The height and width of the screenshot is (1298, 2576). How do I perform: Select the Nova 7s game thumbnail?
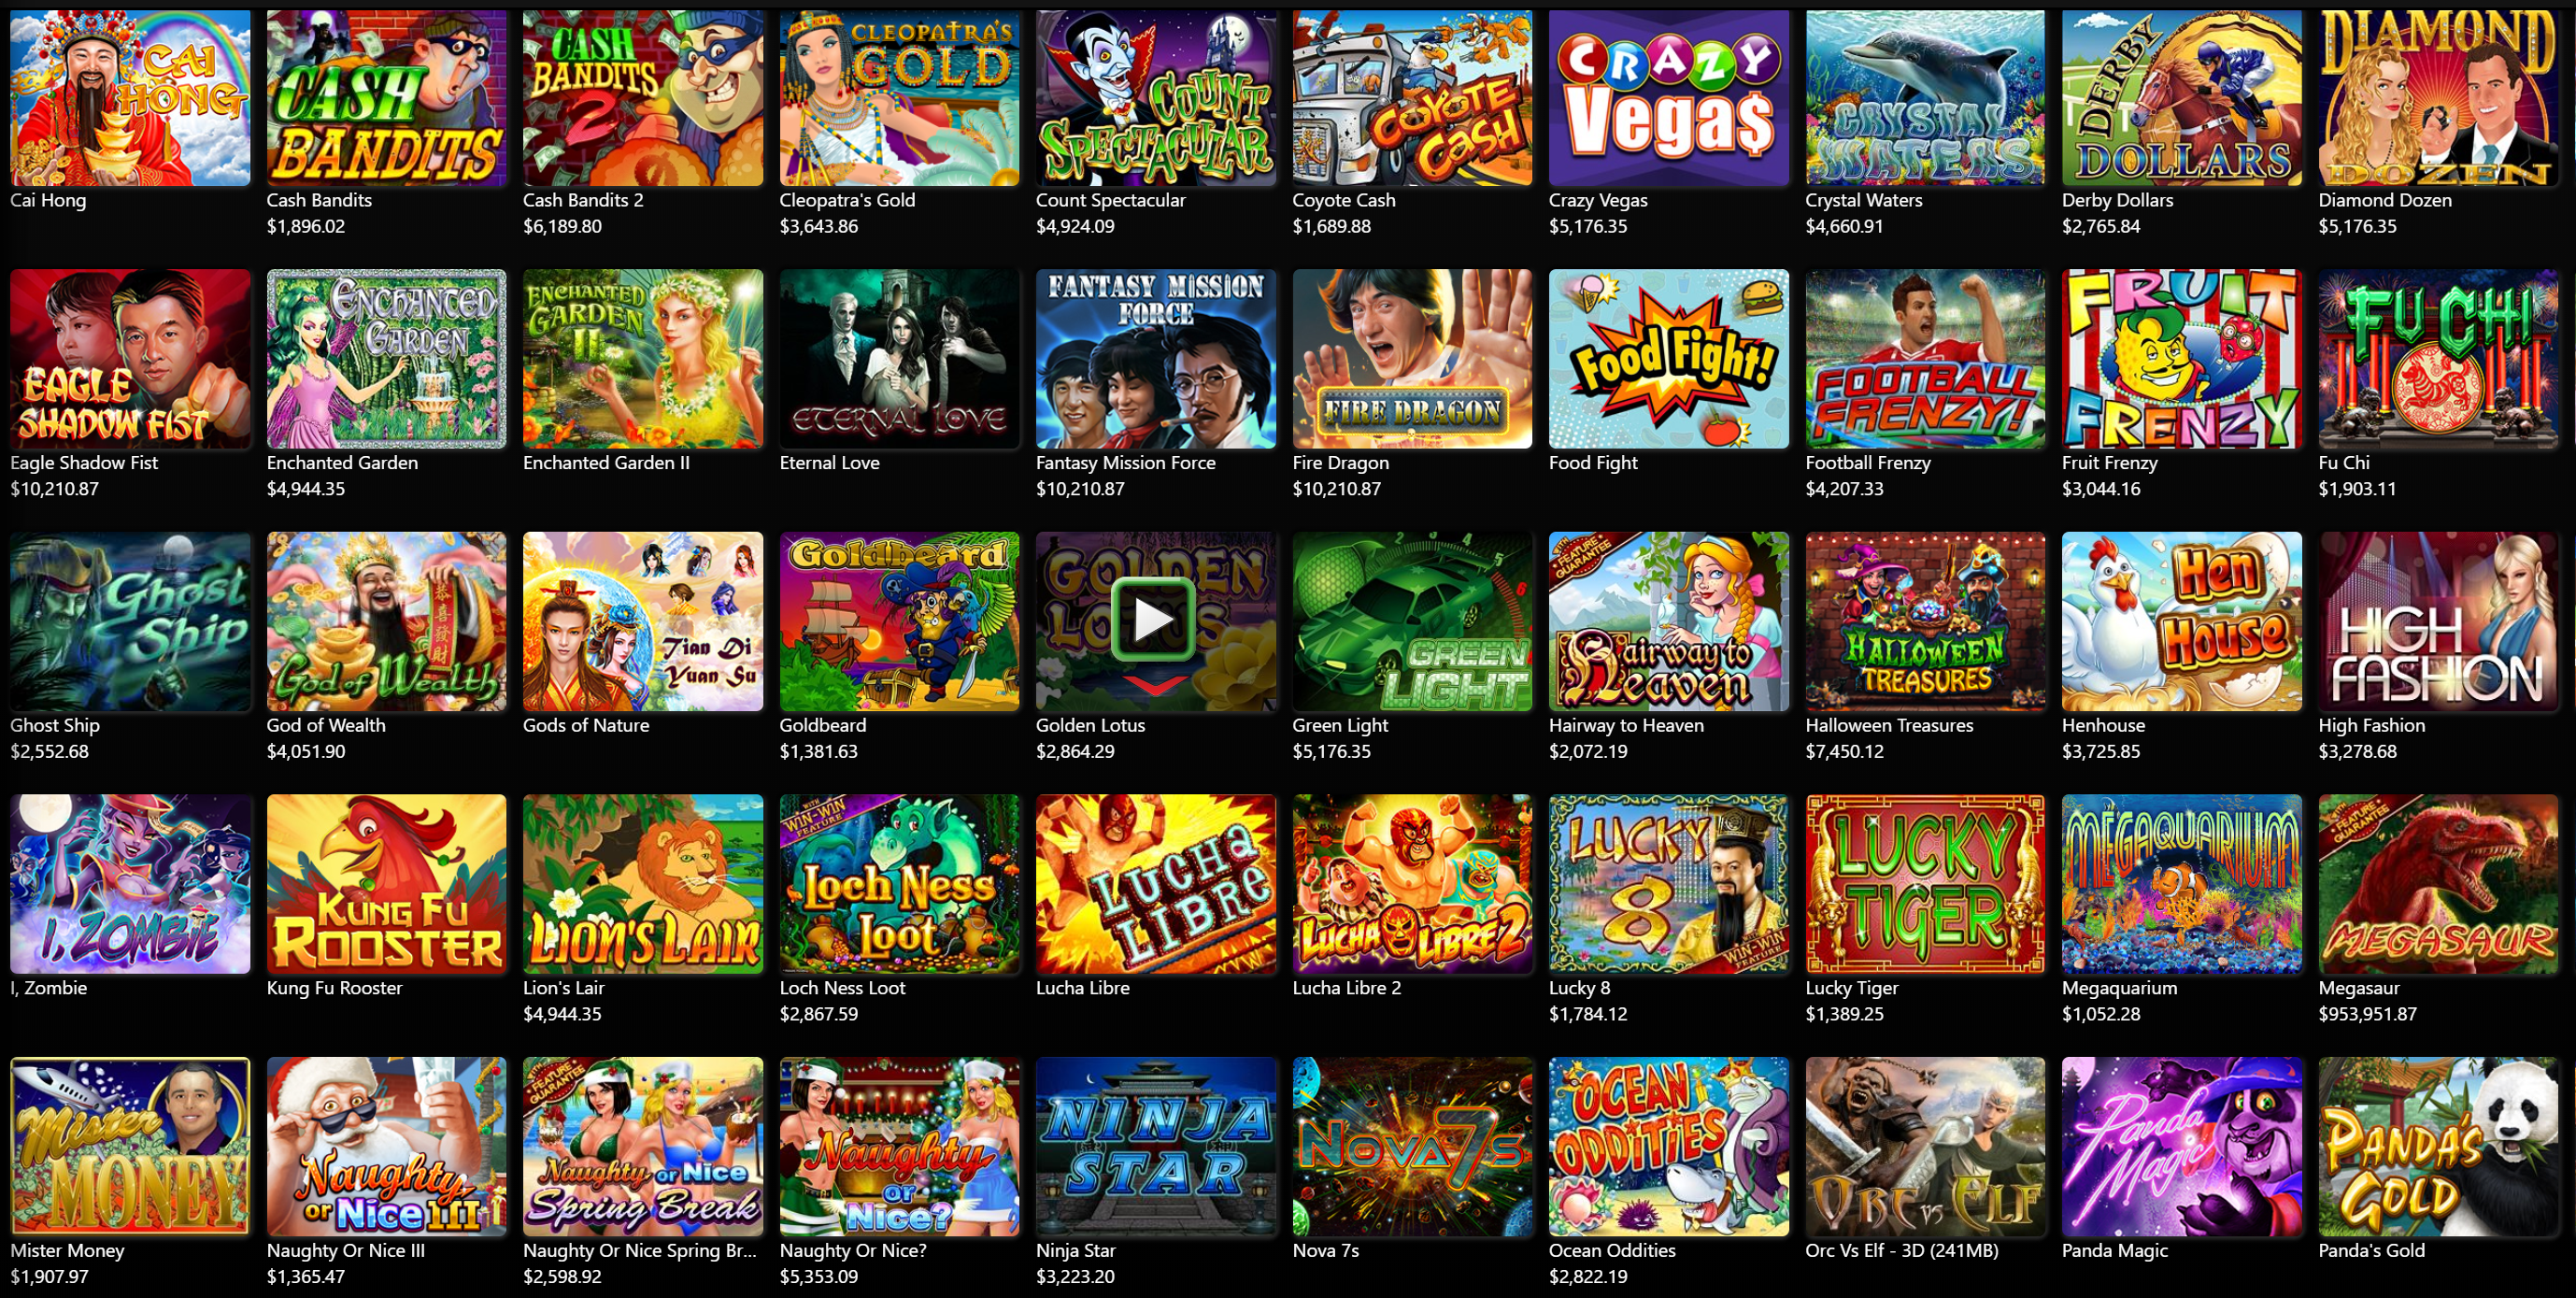click(x=1412, y=1146)
